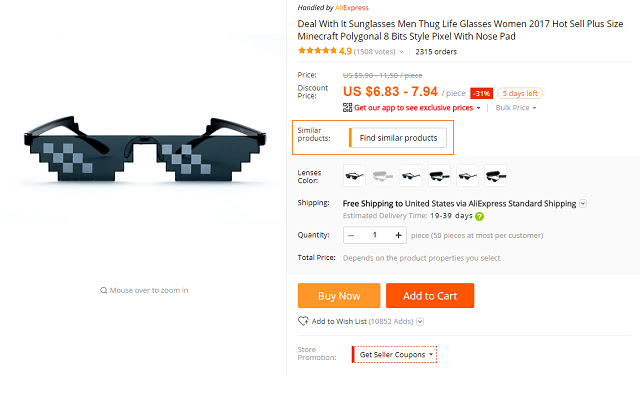Open the Get Seller Coupons dropdown
Image resolution: width=640 pixels, height=400 pixels.
(x=396, y=354)
